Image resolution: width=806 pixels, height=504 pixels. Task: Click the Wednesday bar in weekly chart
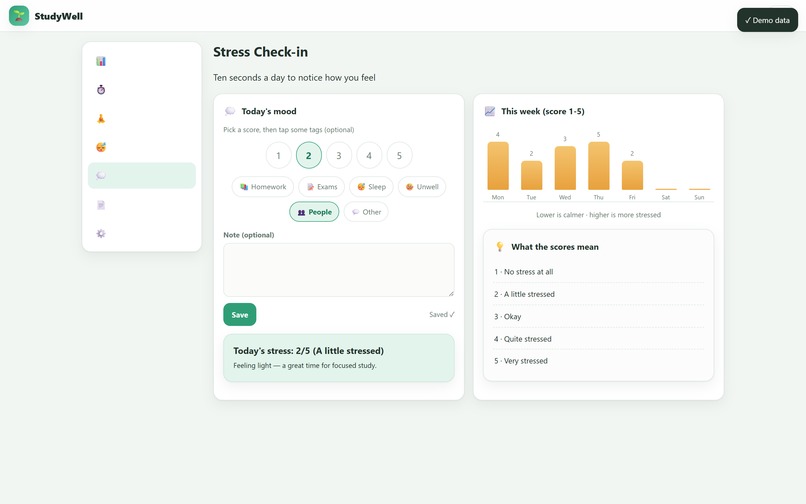(x=565, y=168)
